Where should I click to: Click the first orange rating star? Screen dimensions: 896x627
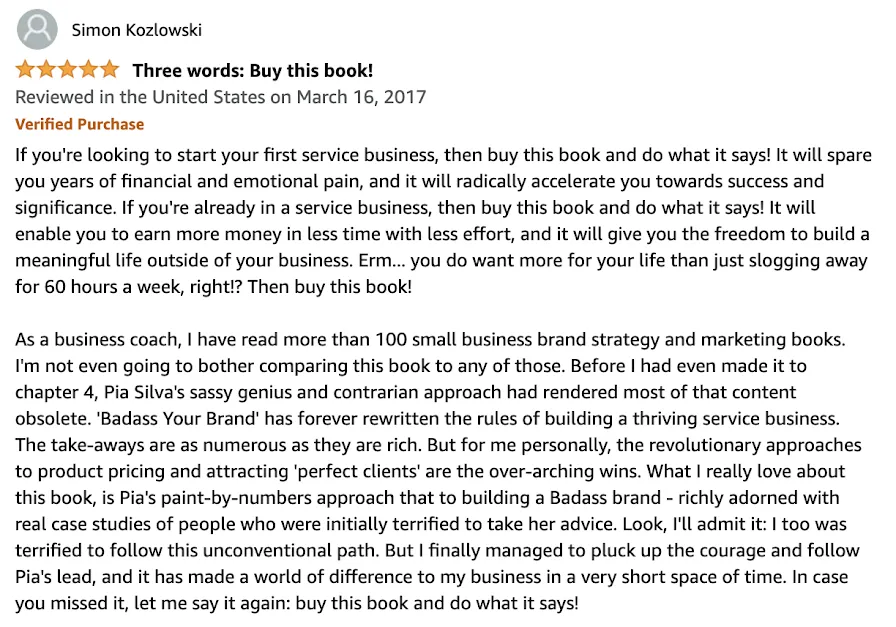[x=26, y=71]
